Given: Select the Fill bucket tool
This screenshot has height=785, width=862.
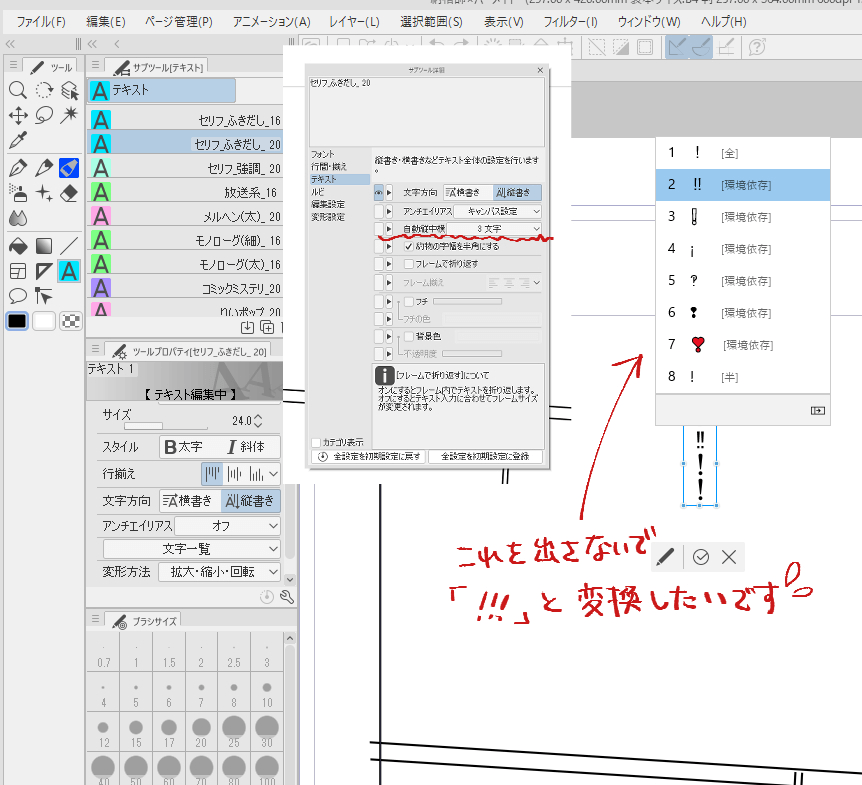Looking at the screenshot, I should pyautogui.click(x=17, y=245).
